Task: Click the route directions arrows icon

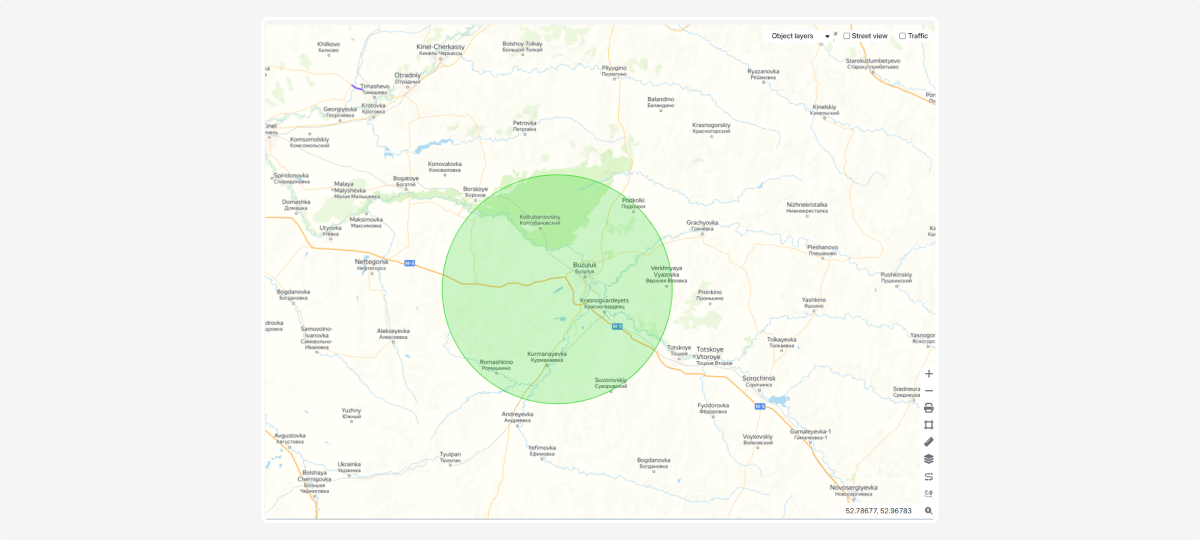Action: [x=928, y=476]
